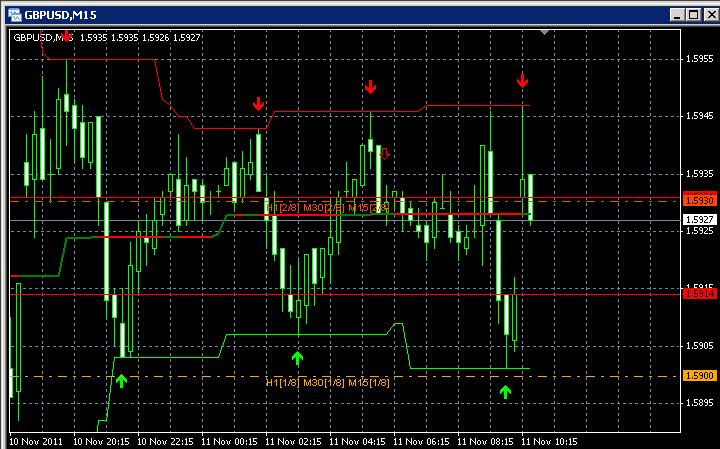Click the GBPUSD,M15 title bar text
Viewport: 720px width, 449px height.
coord(60,15)
